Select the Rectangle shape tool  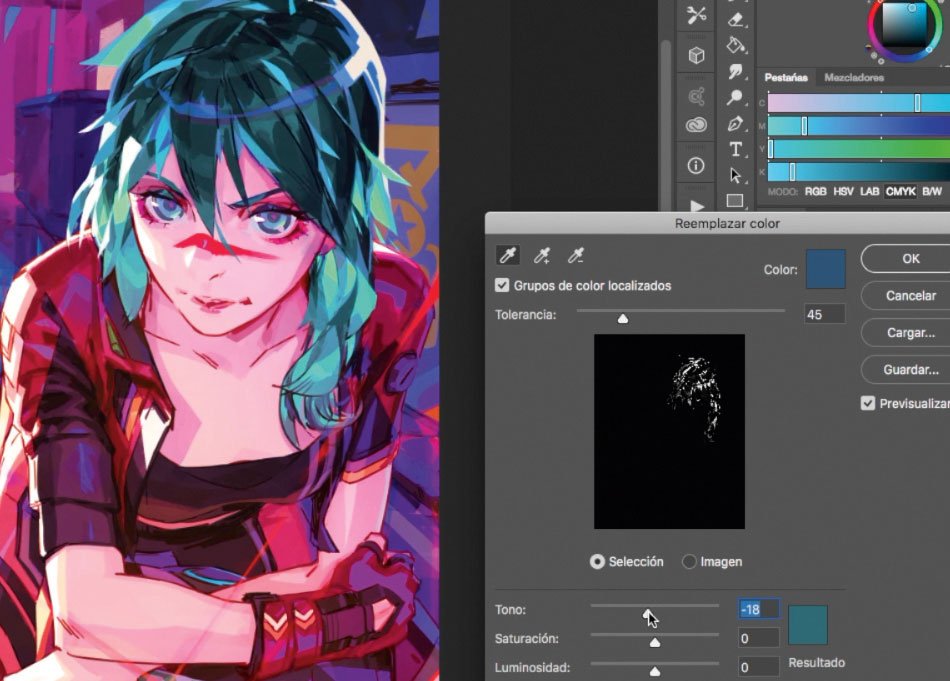(735, 201)
